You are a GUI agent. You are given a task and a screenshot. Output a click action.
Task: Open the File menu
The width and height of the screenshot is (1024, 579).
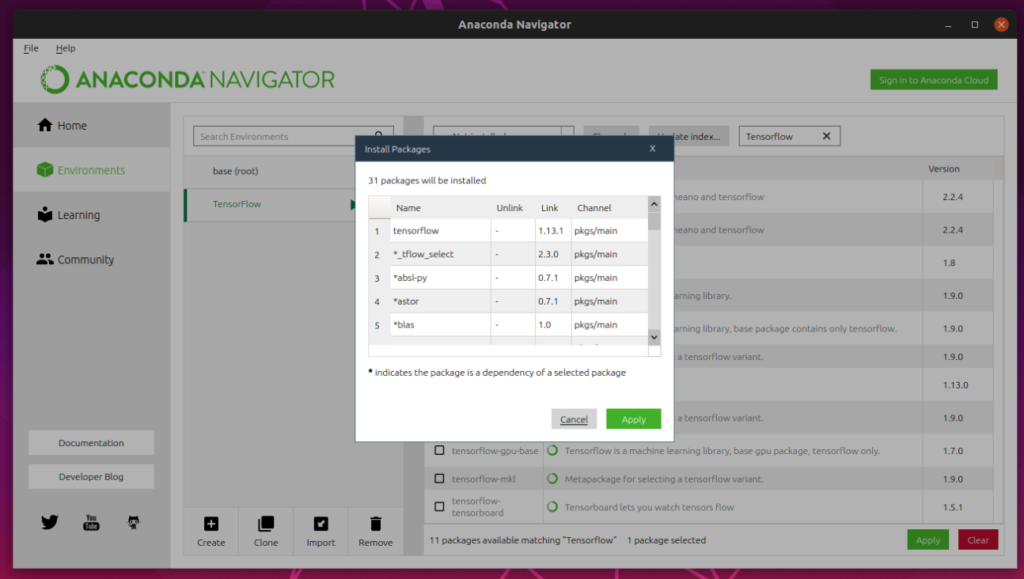tap(31, 48)
